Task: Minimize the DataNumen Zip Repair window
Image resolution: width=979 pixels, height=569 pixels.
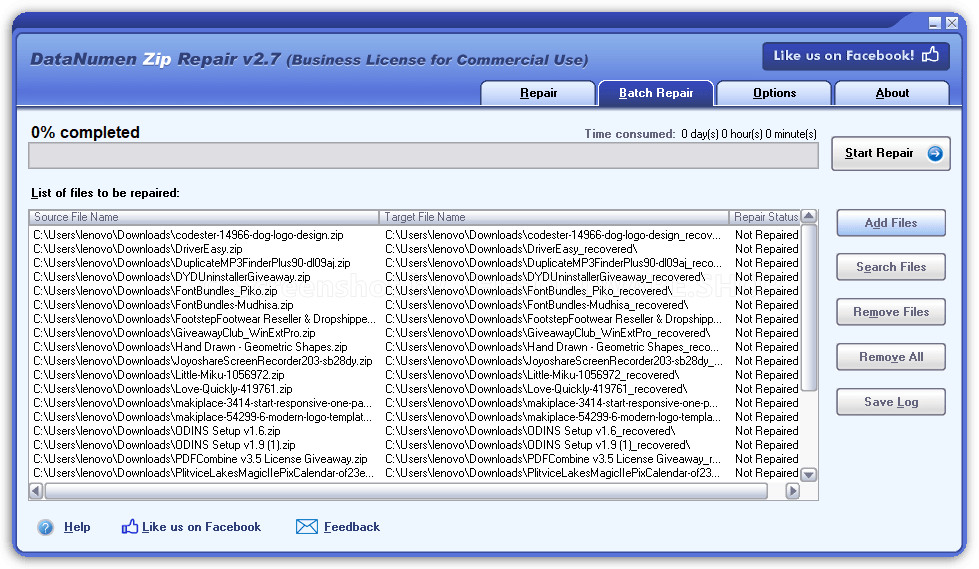Action: click(x=935, y=23)
